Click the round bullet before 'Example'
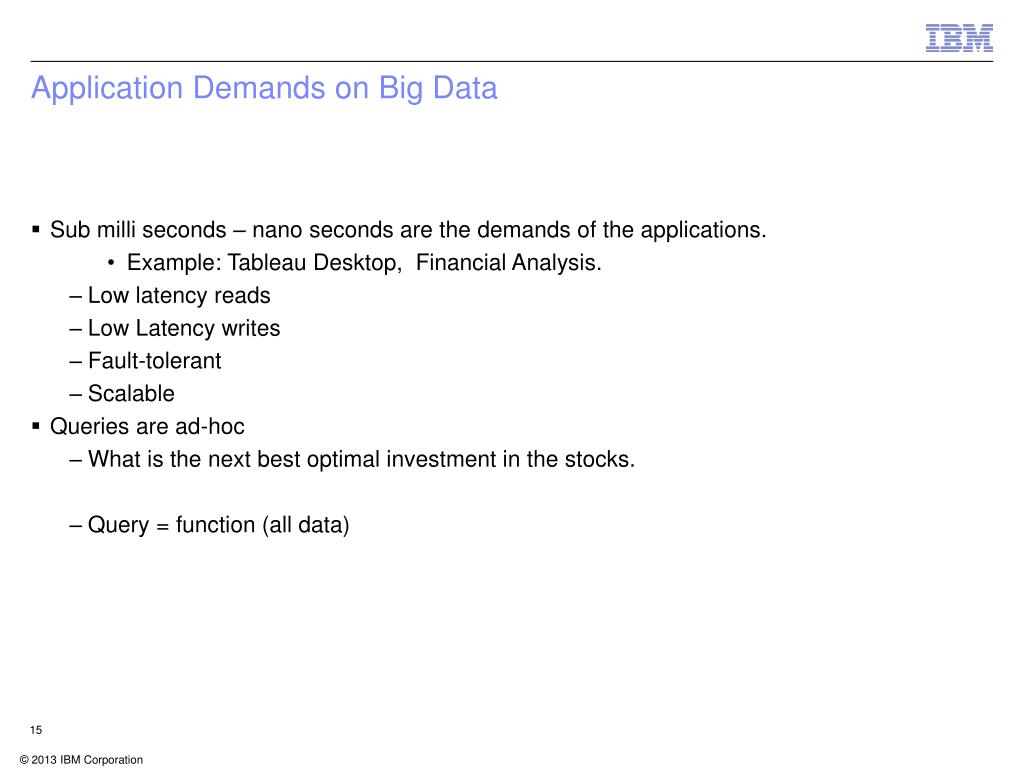 pyautogui.click(x=112, y=263)
